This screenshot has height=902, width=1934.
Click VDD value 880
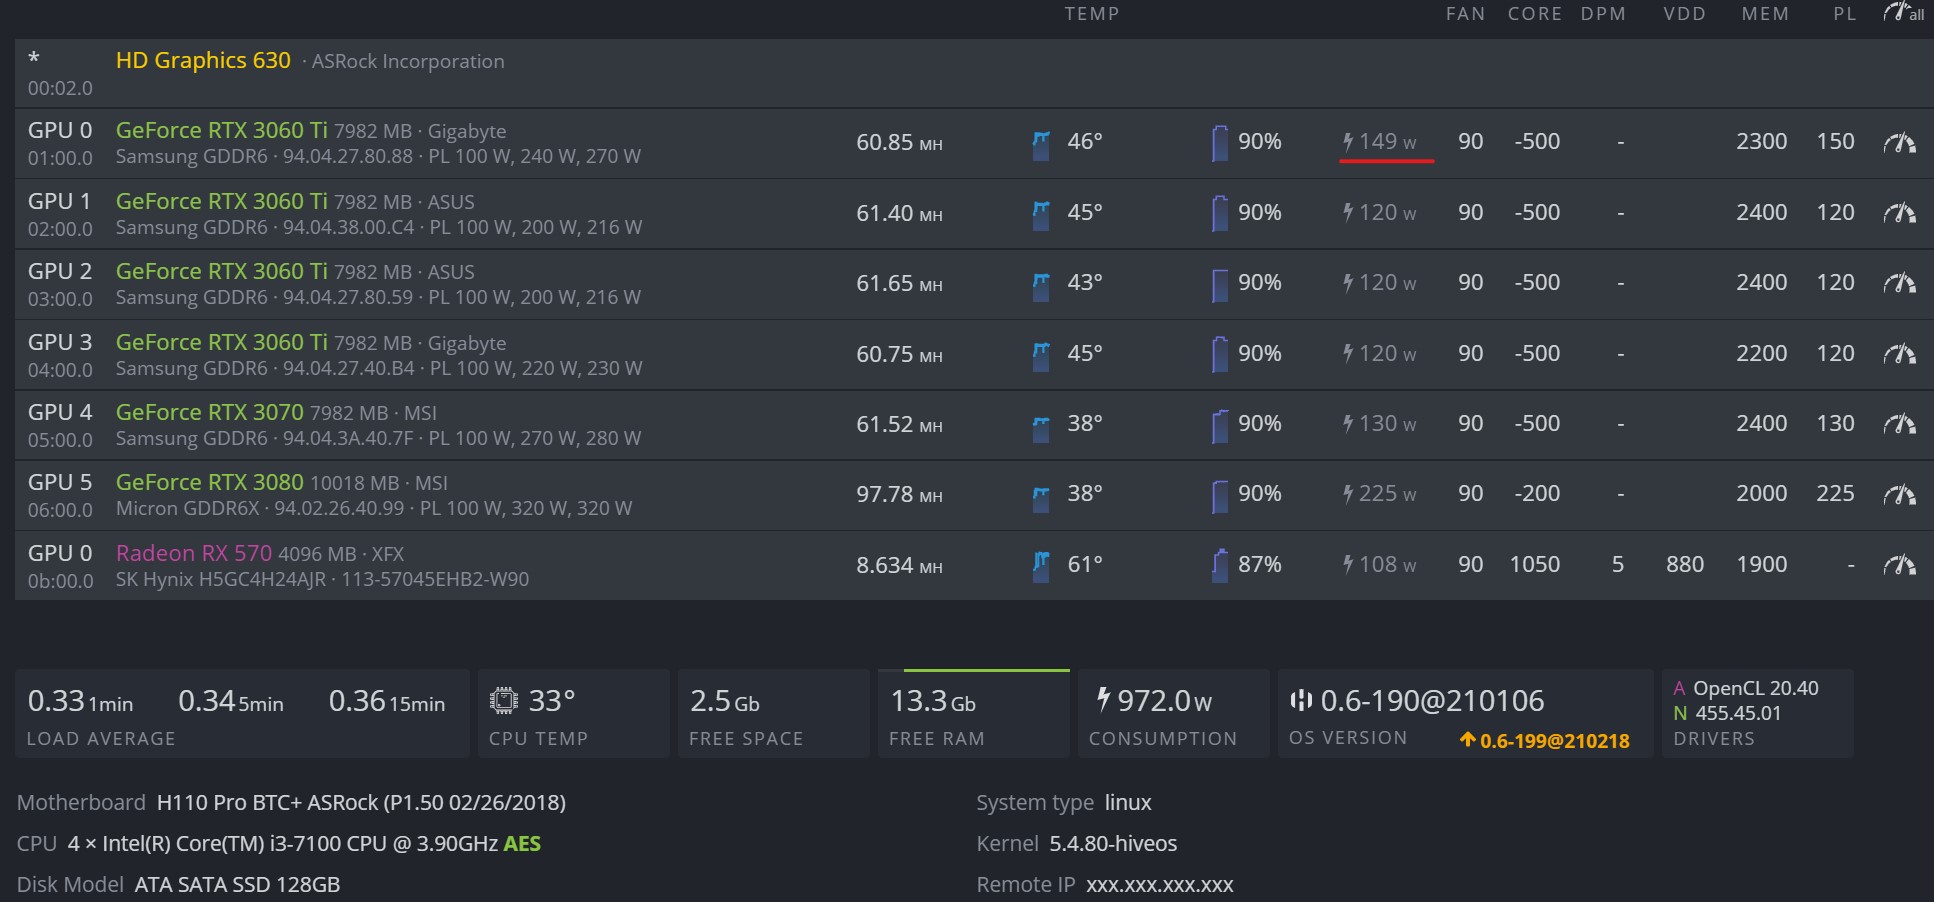pos(1685,564)
